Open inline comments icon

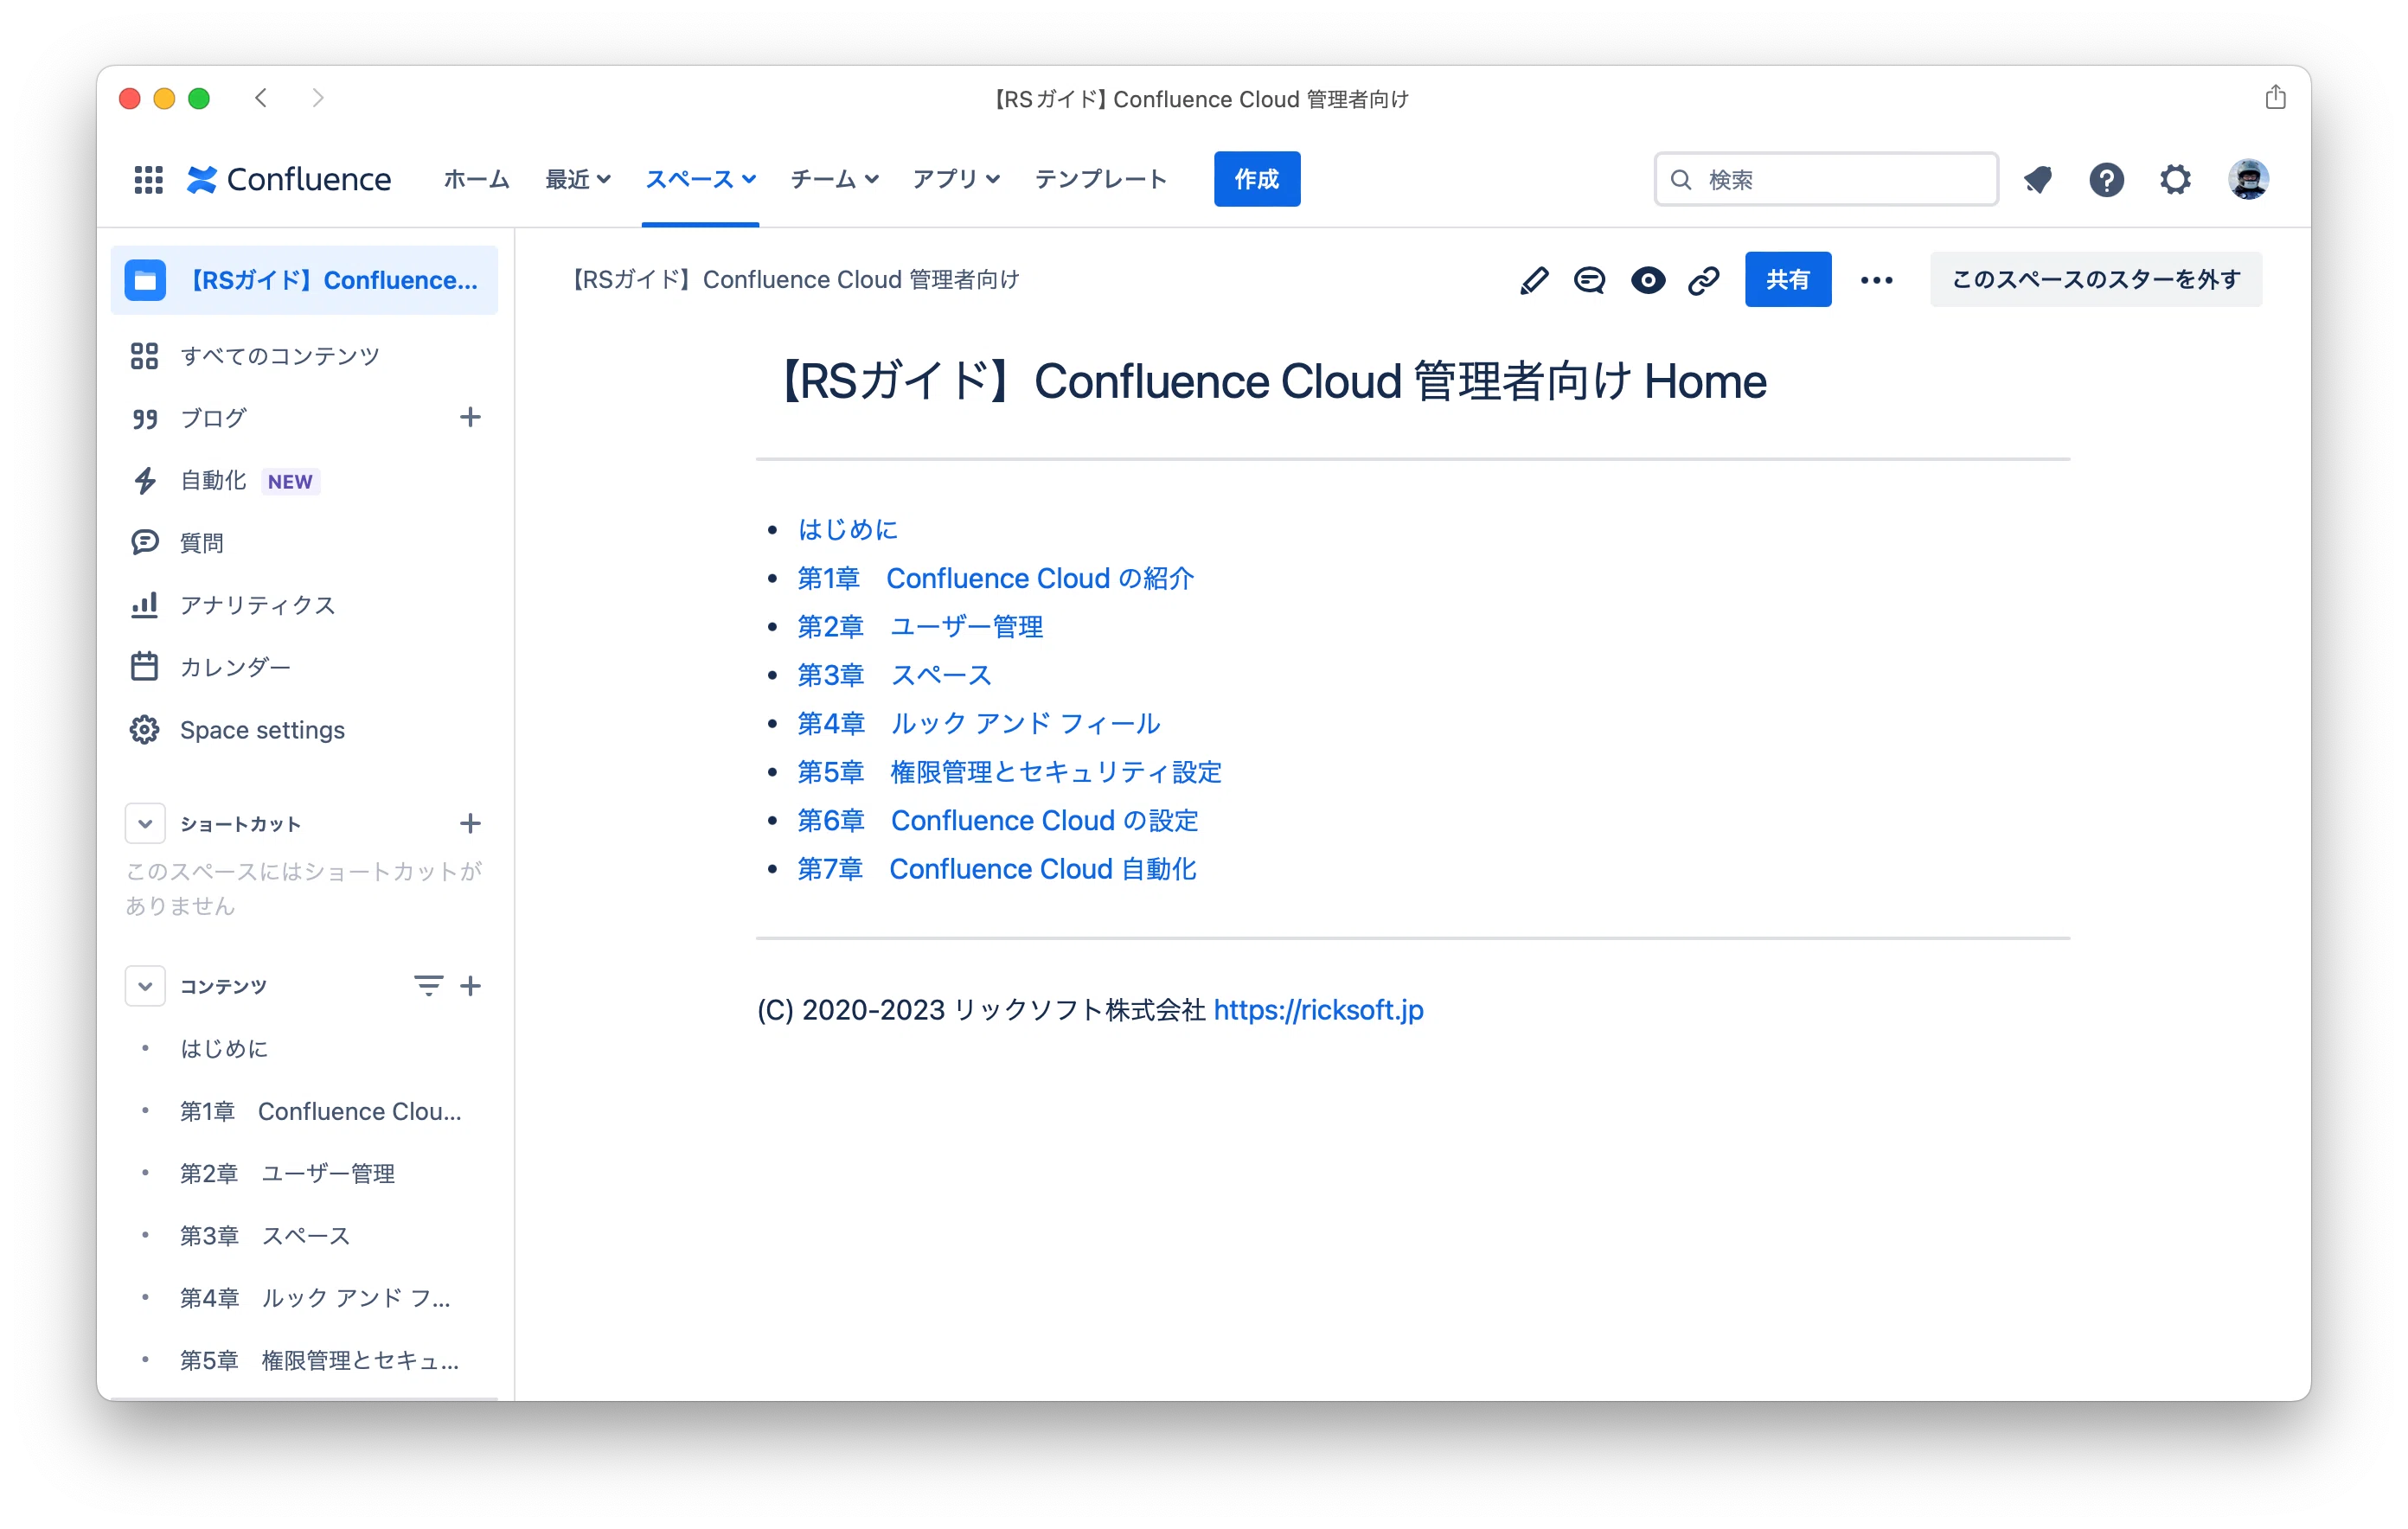(x=1589, y=280)
